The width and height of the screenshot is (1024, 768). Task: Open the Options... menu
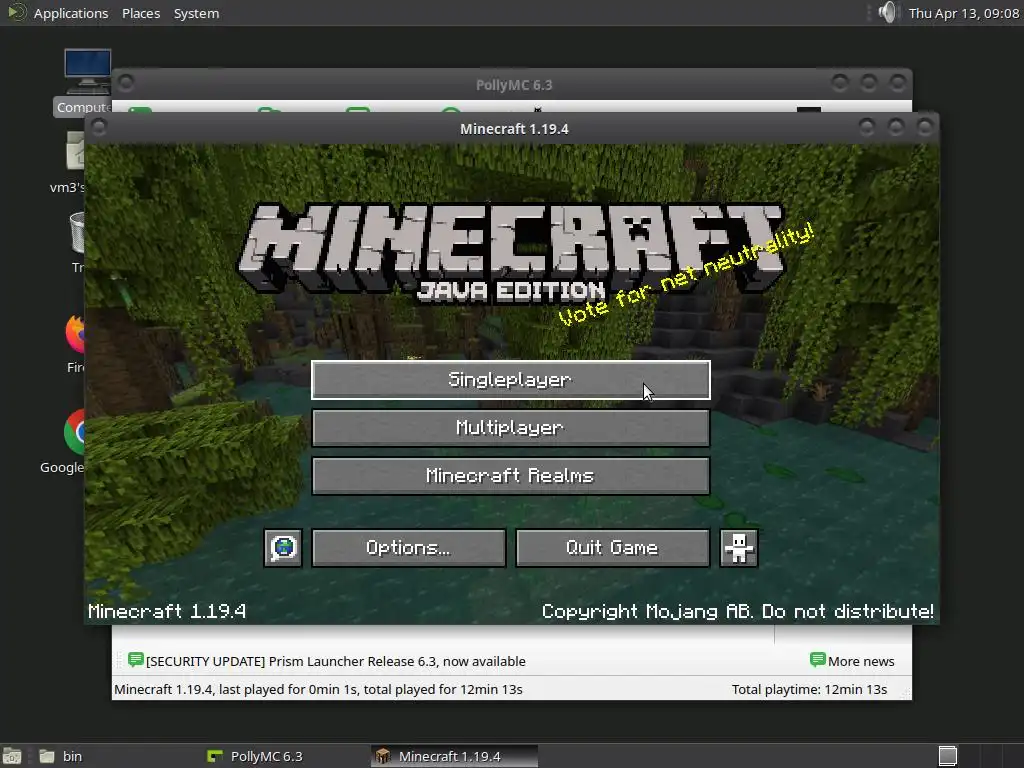coord(409,547)
